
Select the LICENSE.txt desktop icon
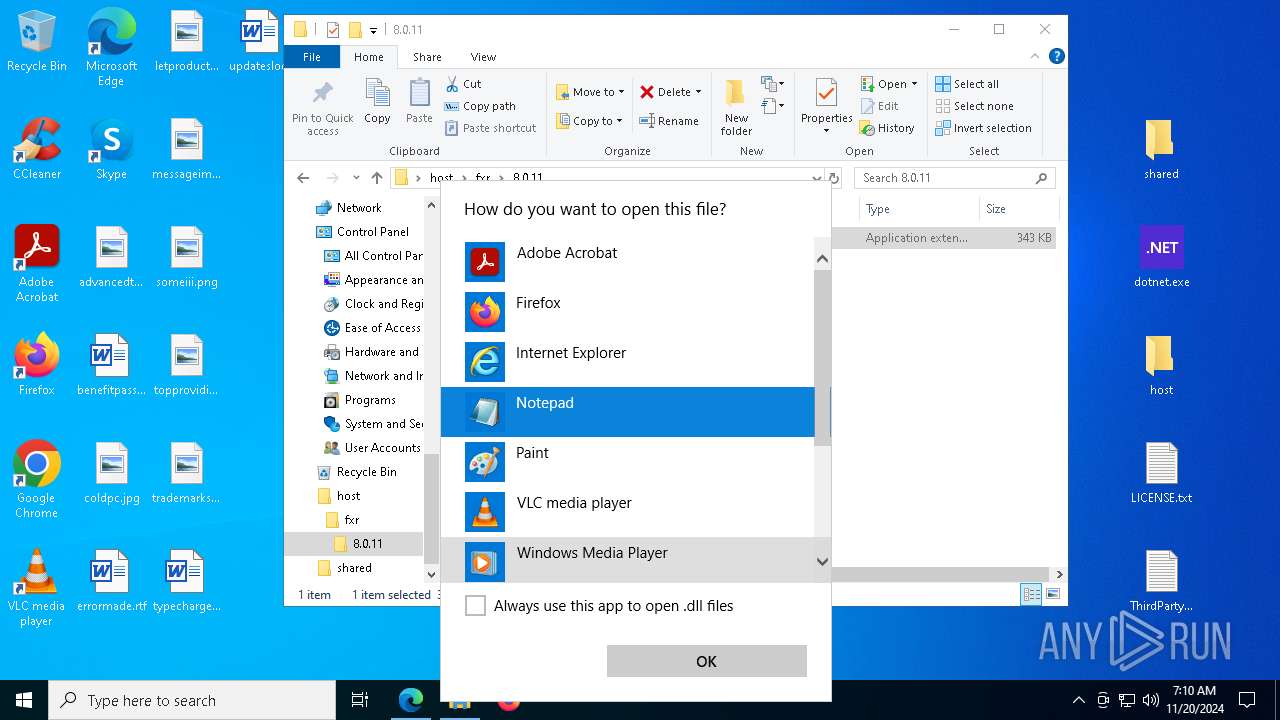[x=1161, y=473]
